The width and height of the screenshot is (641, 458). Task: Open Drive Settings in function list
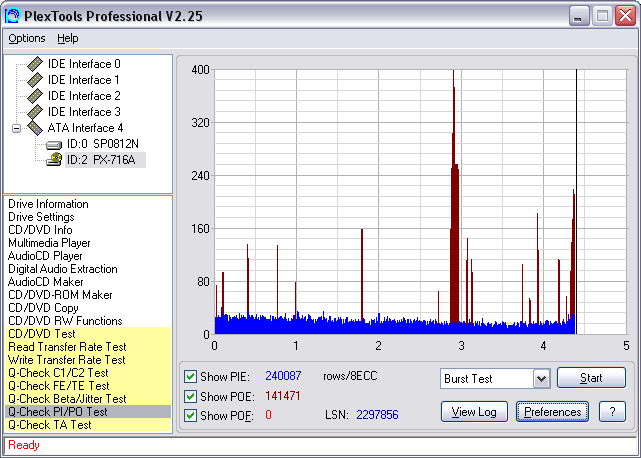coord(41,217)
